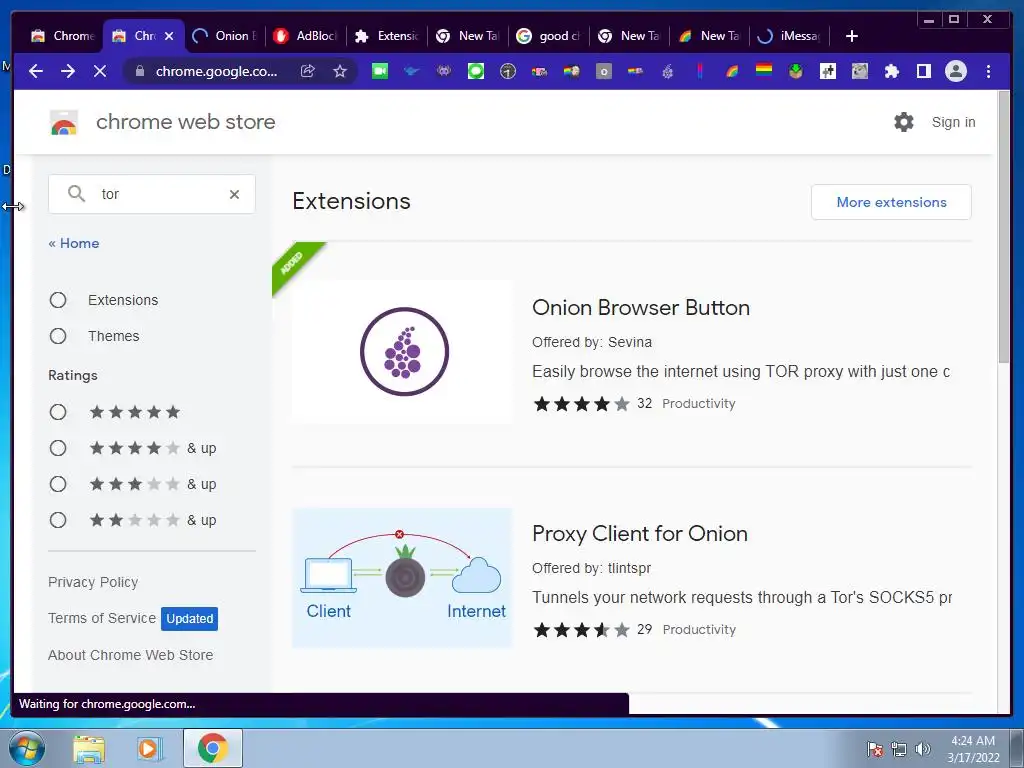Click the page vertical scrollbar thumb
1024x768 pixels.
click(1004, 227)
